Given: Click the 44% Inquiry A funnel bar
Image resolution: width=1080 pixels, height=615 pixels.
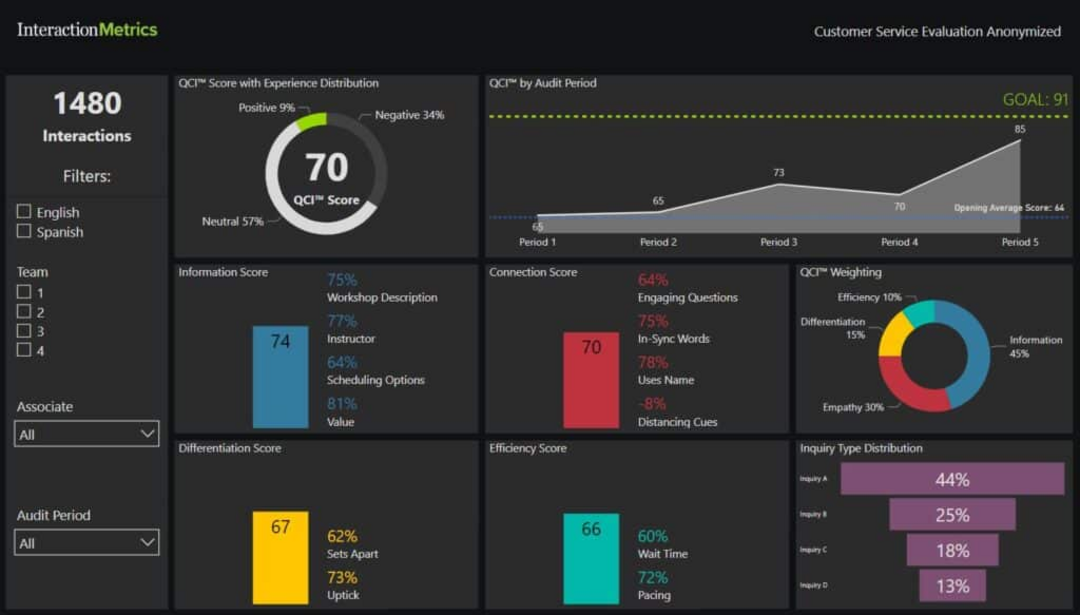Looking at the screenshot, I should [952, 480].
